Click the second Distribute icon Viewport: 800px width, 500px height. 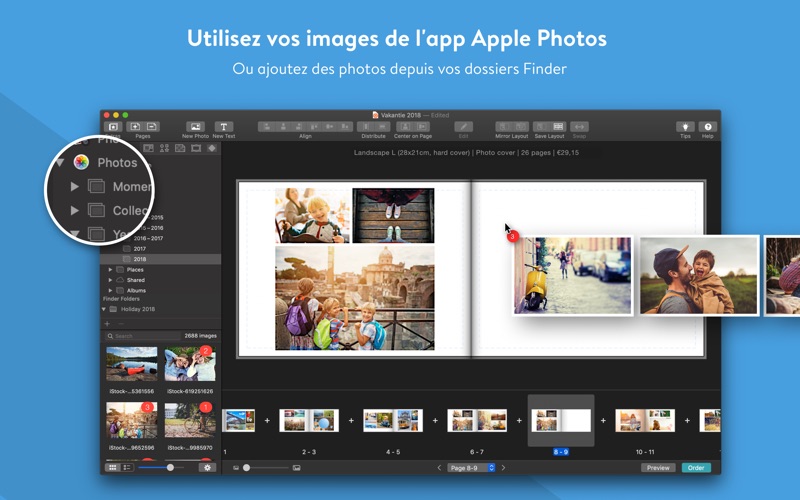[382, 127]
